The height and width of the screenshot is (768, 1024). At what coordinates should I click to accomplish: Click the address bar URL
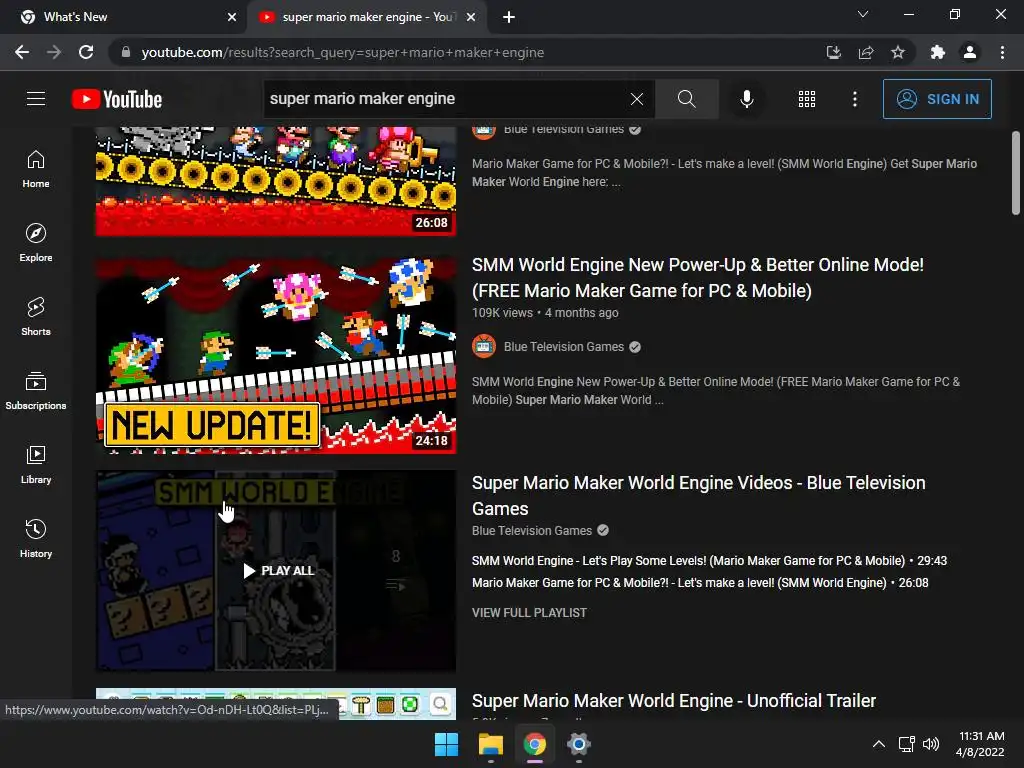343,52
